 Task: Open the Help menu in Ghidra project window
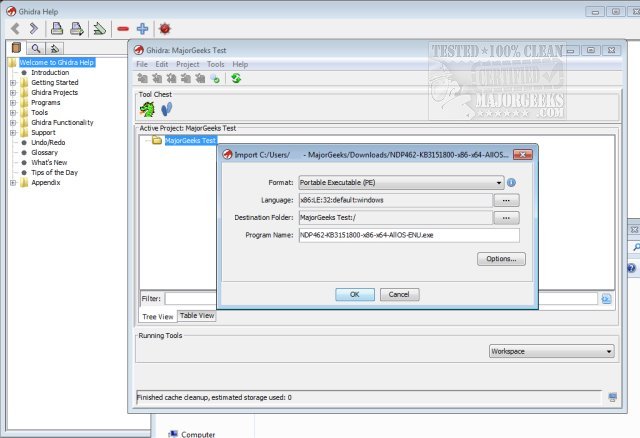tap(240, 64)
